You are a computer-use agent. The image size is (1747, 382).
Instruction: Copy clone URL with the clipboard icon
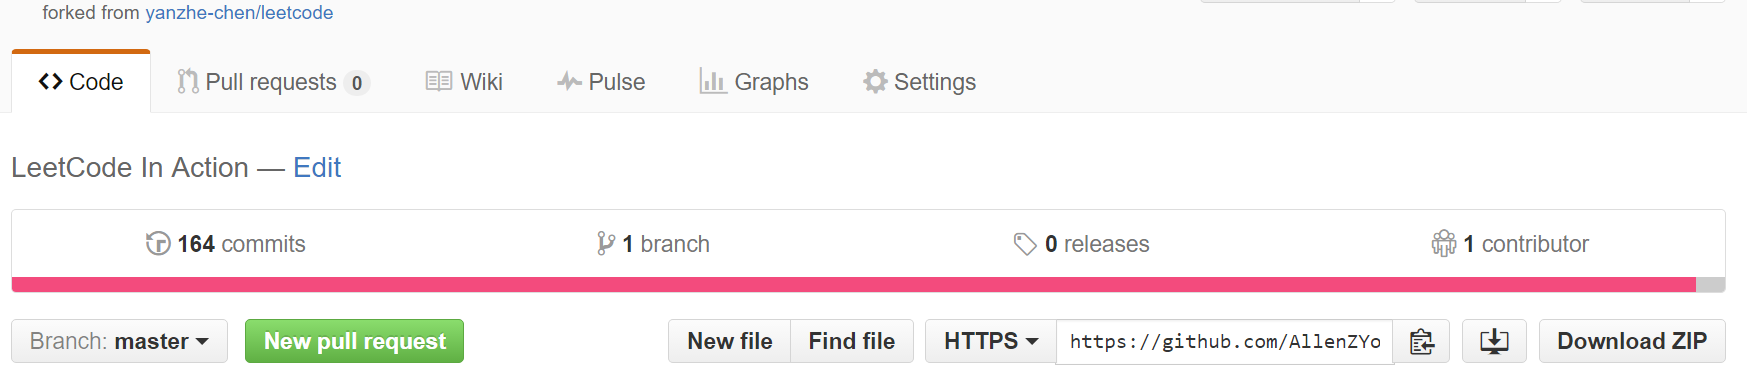click(1422, 342)
